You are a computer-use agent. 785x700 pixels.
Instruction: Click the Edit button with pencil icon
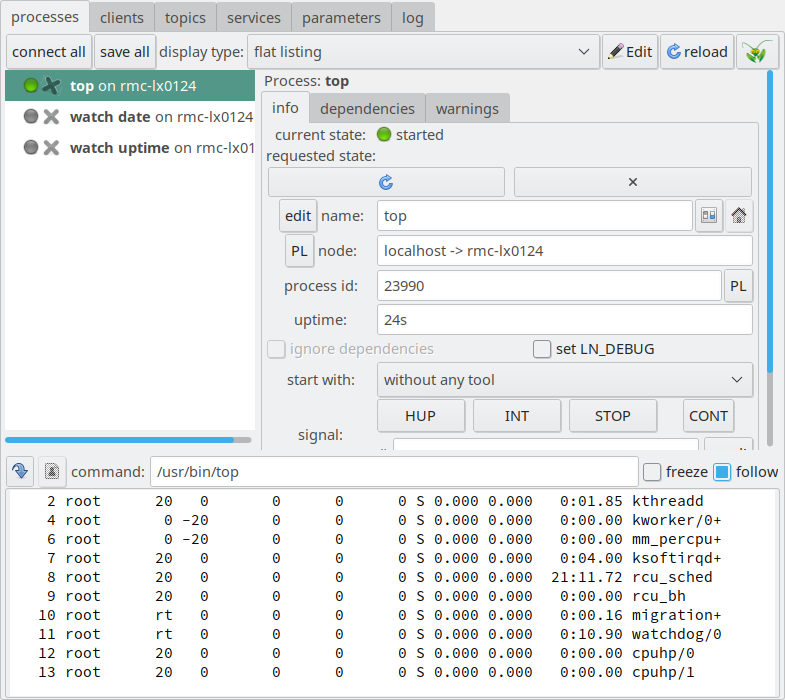pos(630,52)
